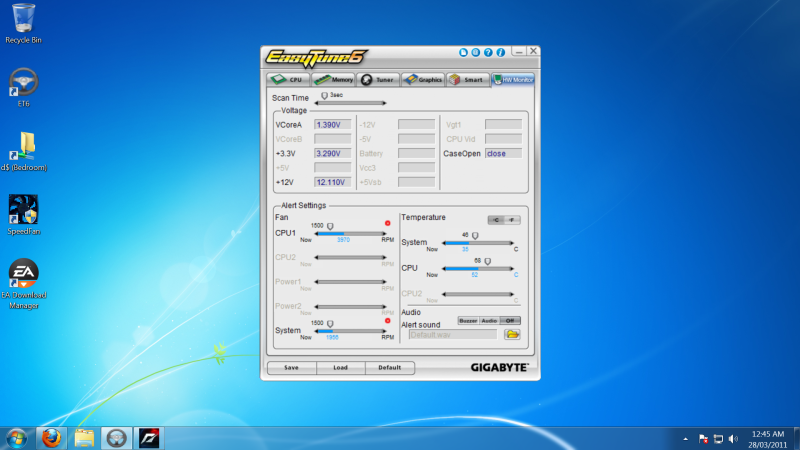Set temperature unit to Fahrenheit
This screenshot has width=800, height=450.
(512, 220)
